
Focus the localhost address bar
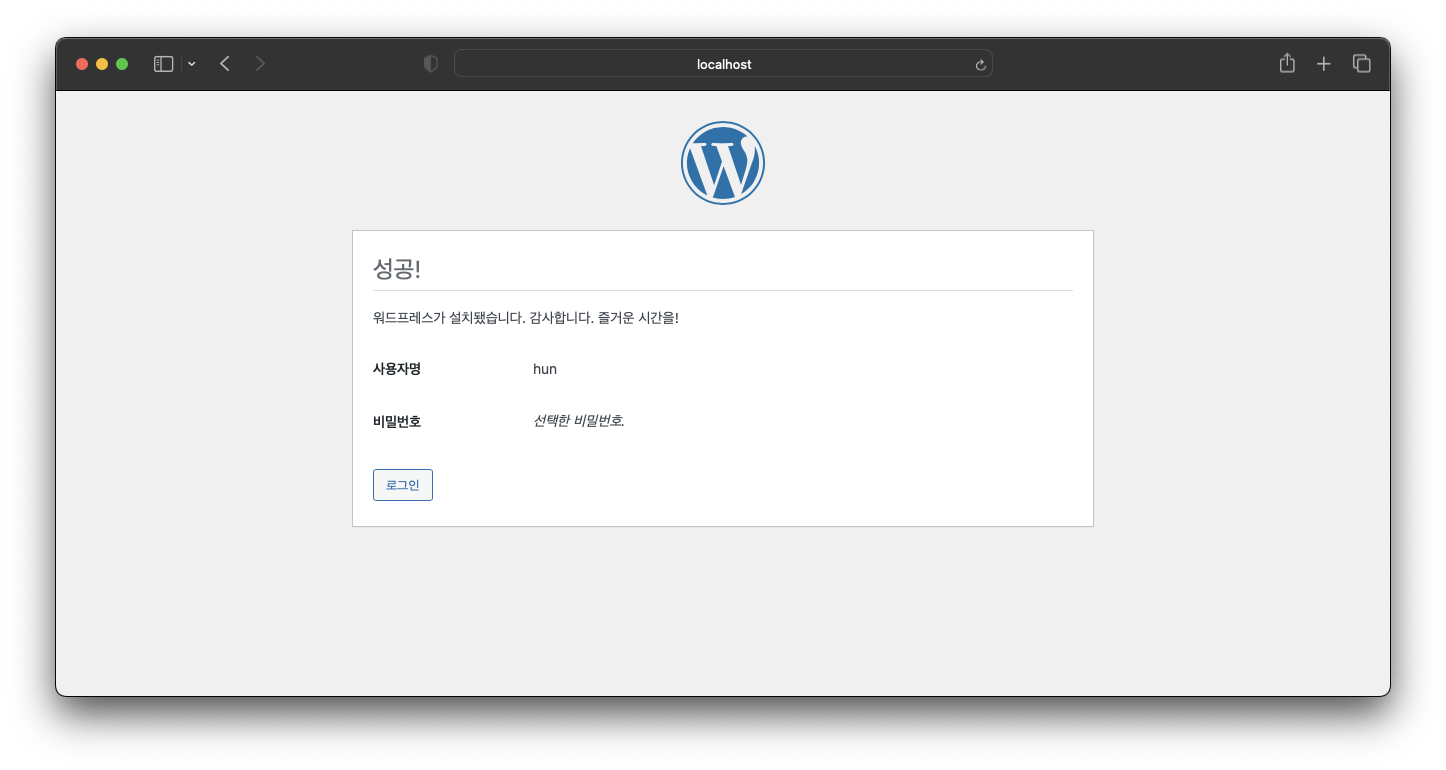pyautogui.click(x=723, y=64)
